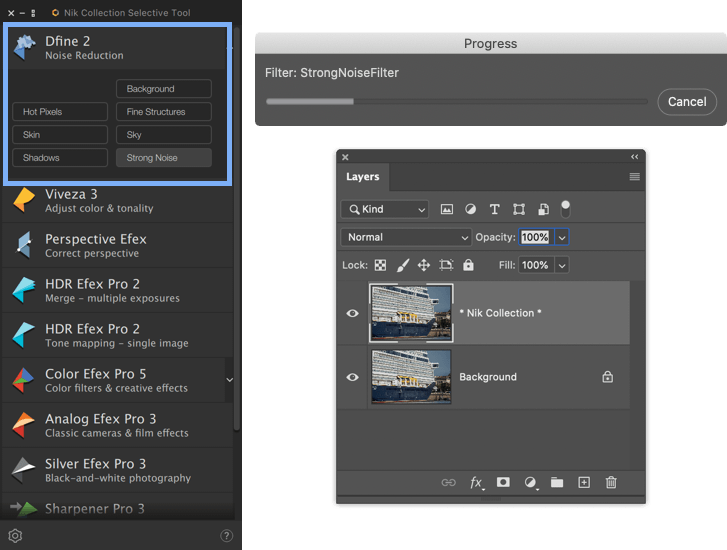Apply the Shadows noise preset
Screen dimensions: 727x550
(60, 158)
